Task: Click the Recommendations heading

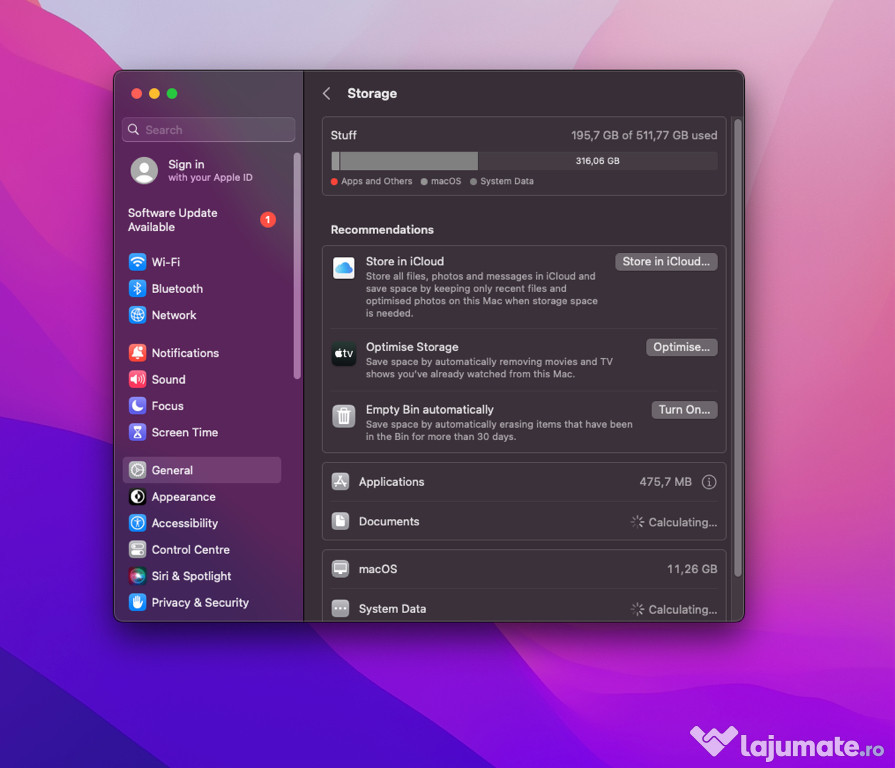Action: [x=382, y=229]
